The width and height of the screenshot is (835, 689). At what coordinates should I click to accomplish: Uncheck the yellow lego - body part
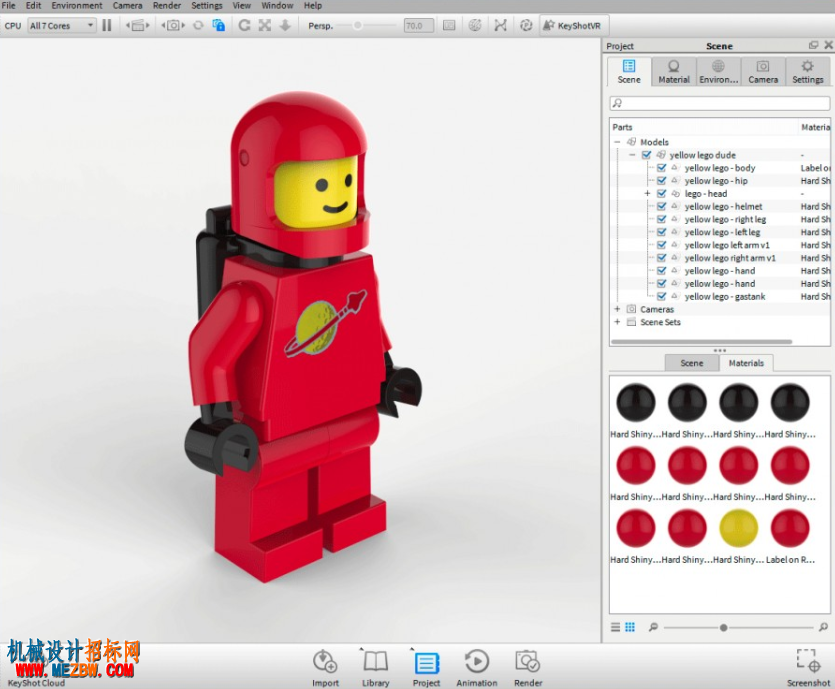click(x=661, y=168)
